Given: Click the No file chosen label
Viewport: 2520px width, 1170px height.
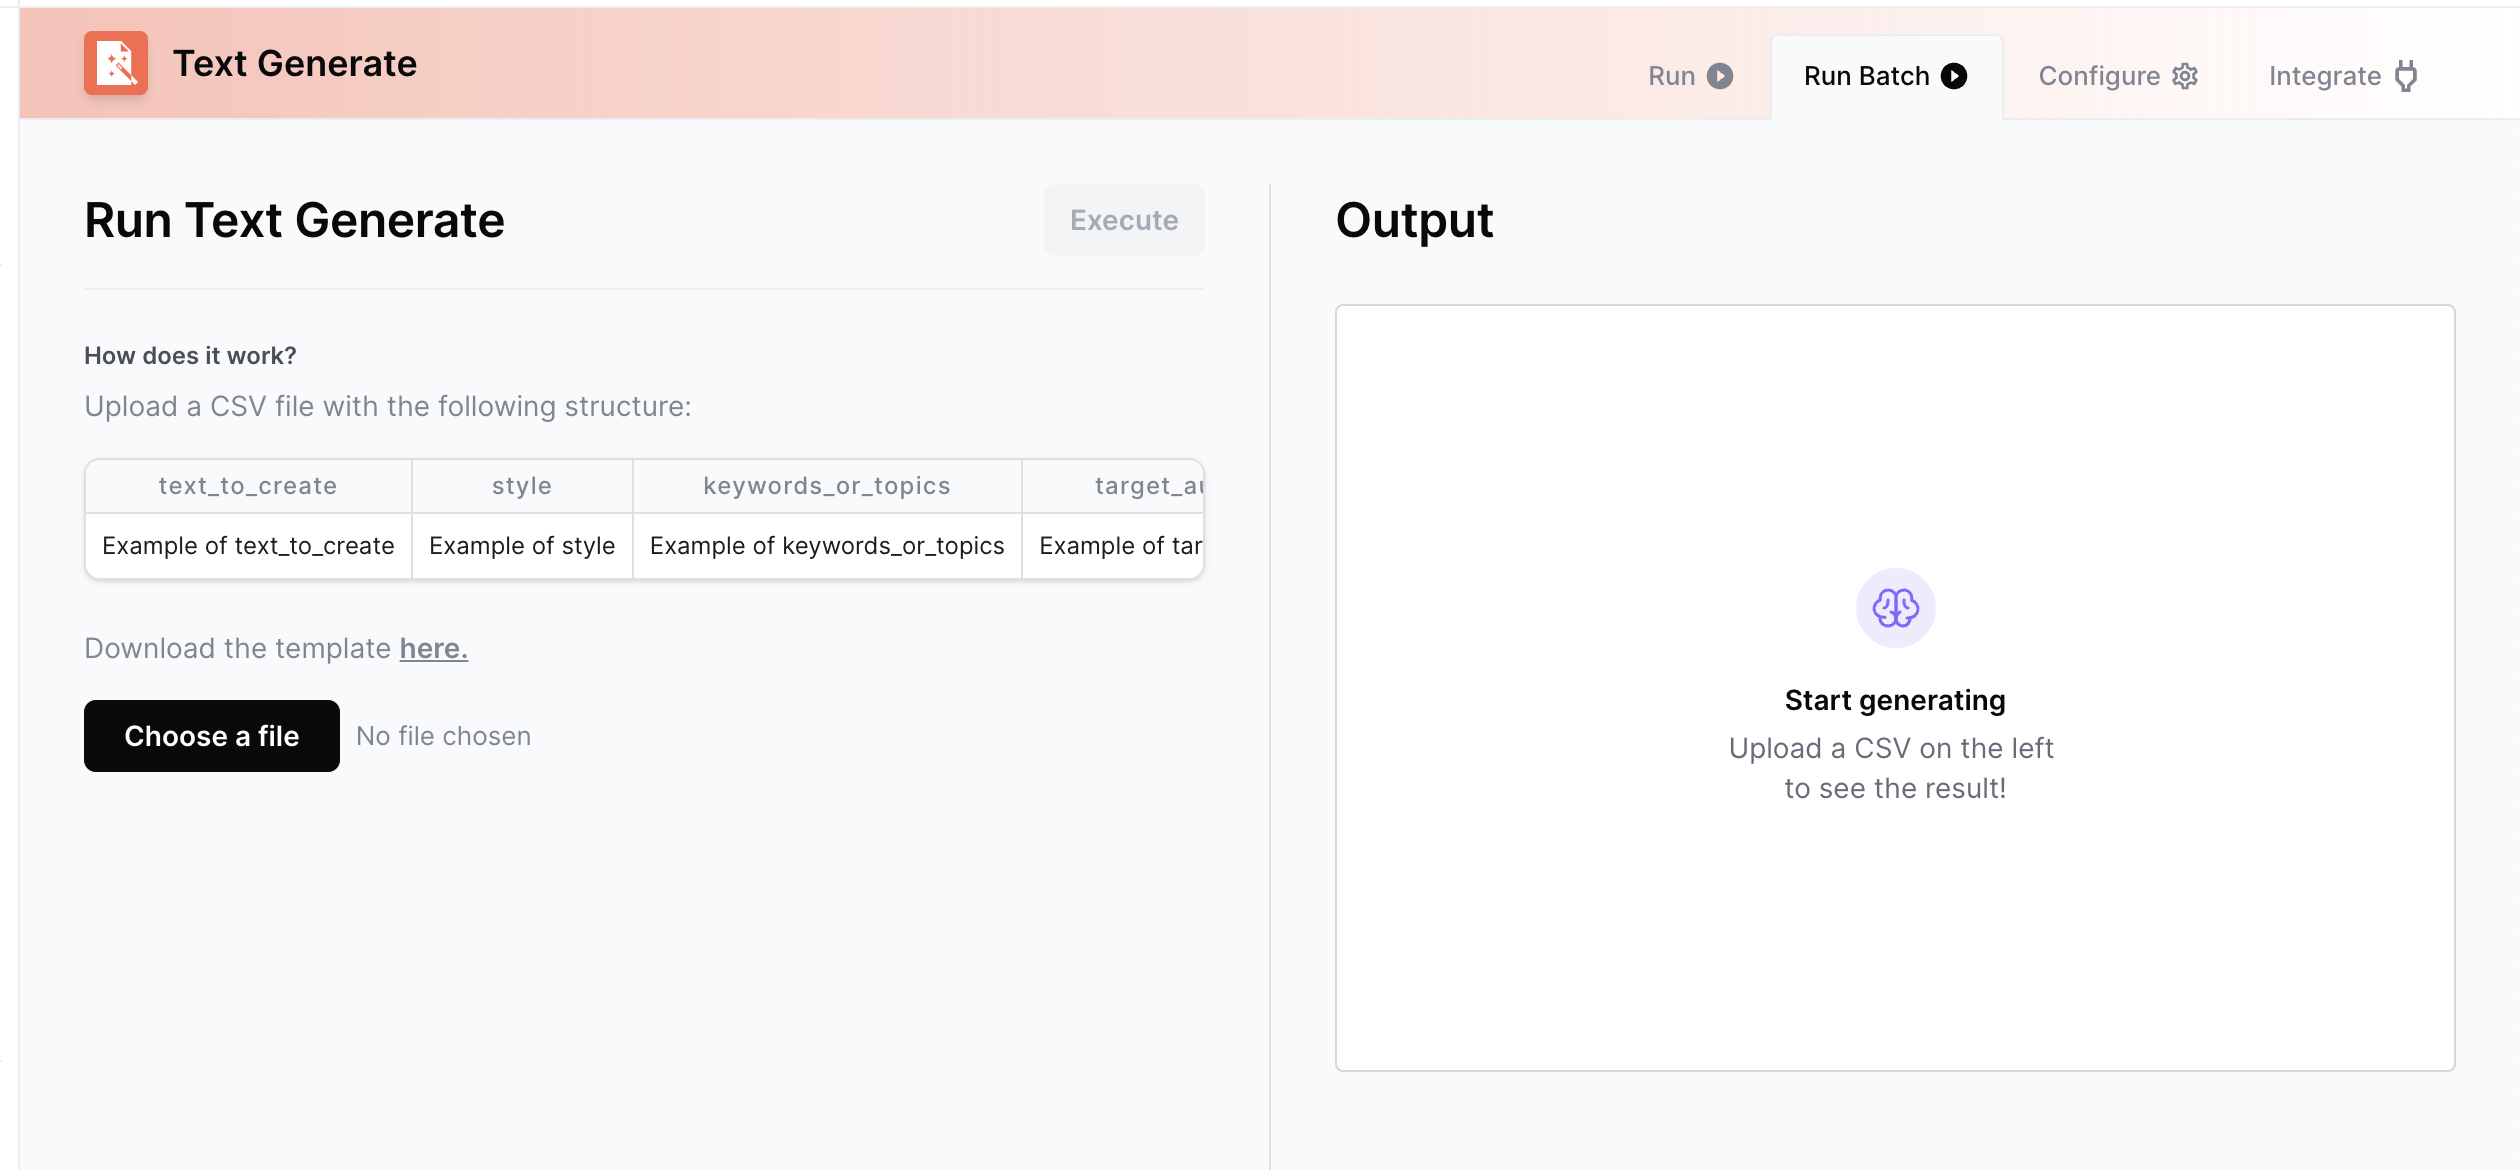Looking at the screenshot, I should (443, 736).
